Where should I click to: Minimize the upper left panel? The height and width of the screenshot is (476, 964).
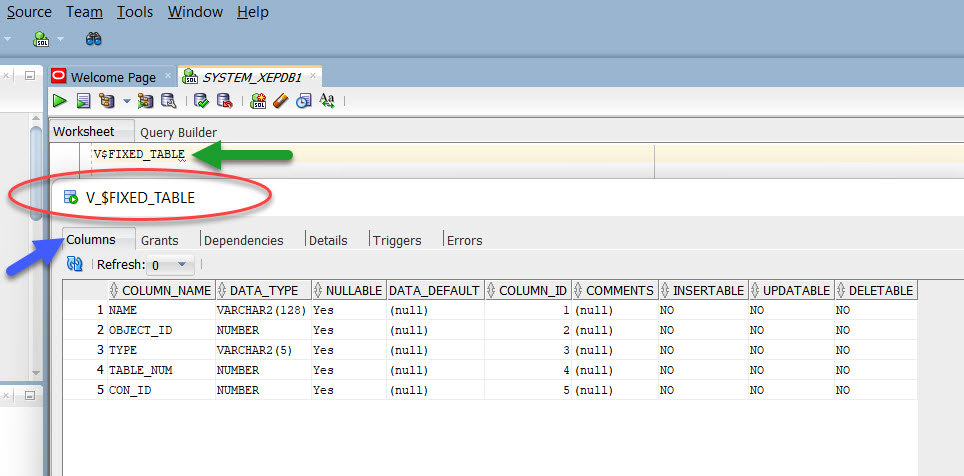29,76
